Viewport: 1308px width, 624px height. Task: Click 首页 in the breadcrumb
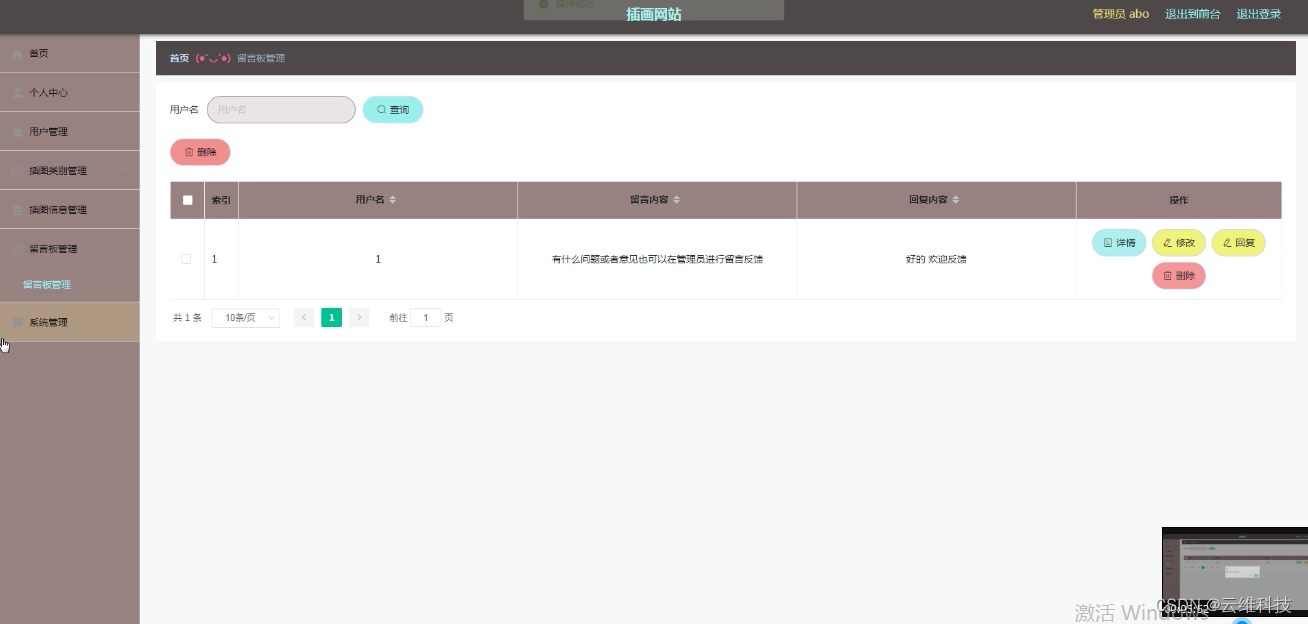point(179,58)
